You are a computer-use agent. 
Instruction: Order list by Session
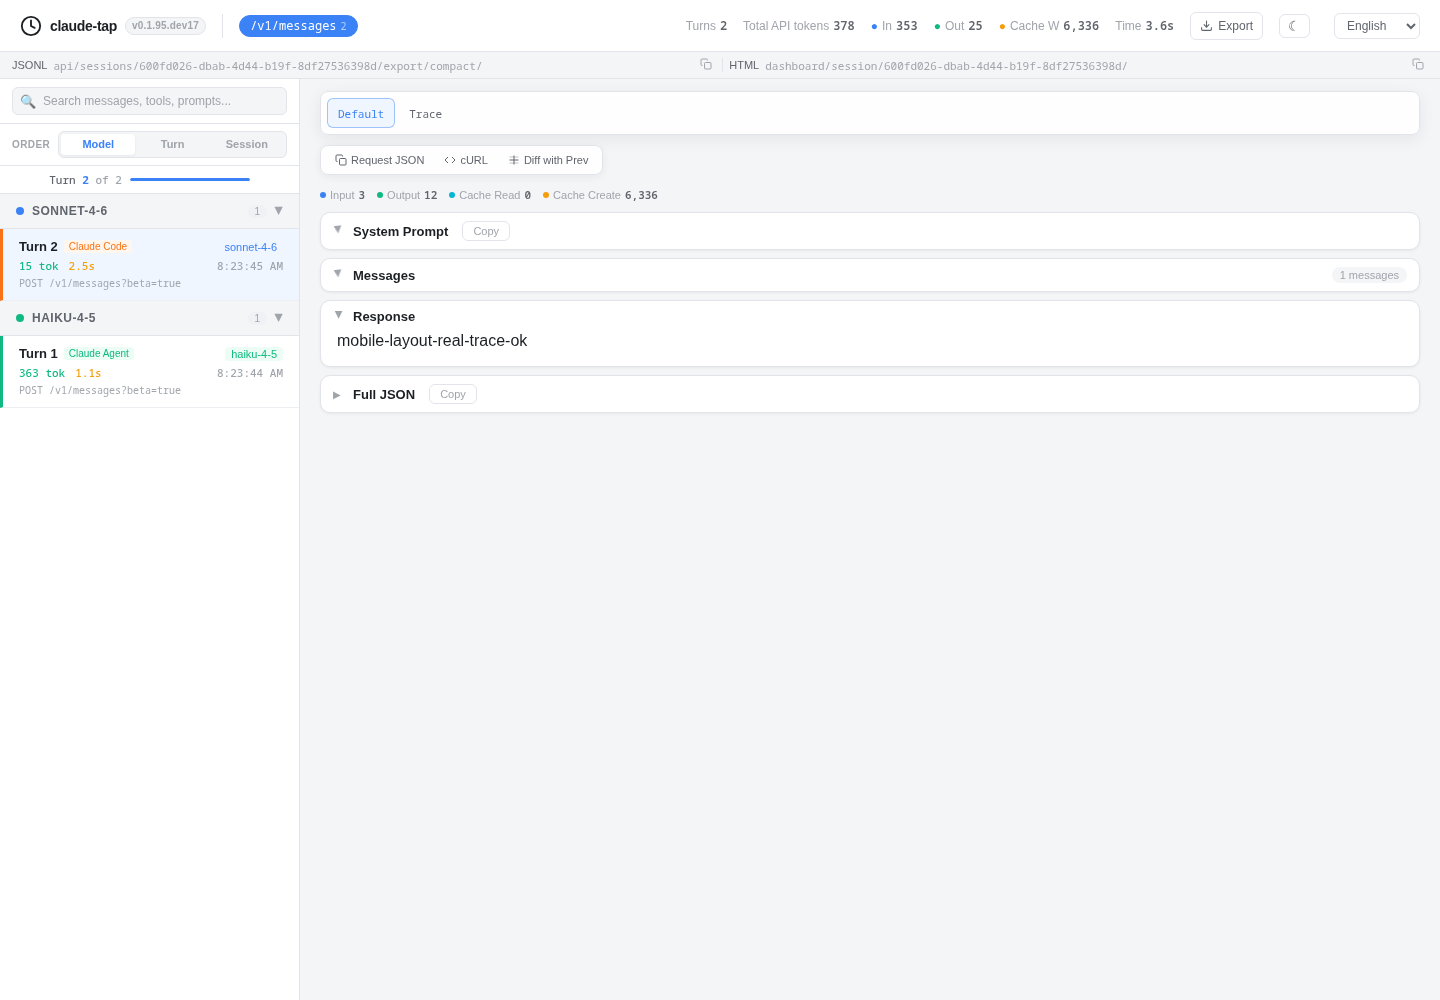tap(246, 144)
